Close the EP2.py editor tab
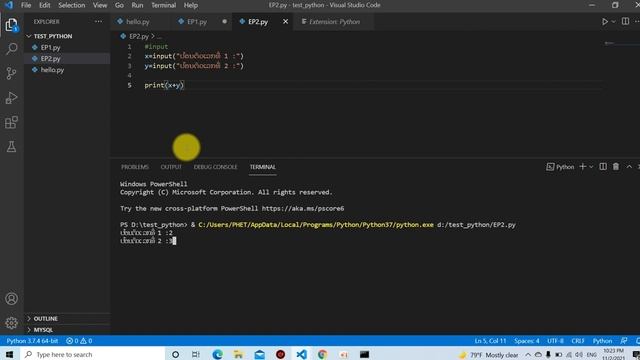Viewport: 640px width, 360px height. pos(285,22)
